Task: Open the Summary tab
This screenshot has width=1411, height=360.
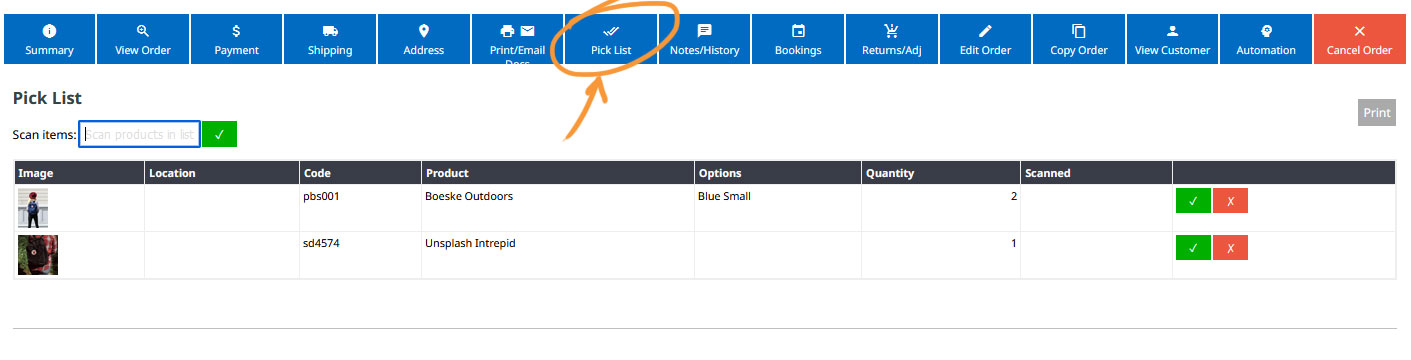Action: [x=50, y=39]
